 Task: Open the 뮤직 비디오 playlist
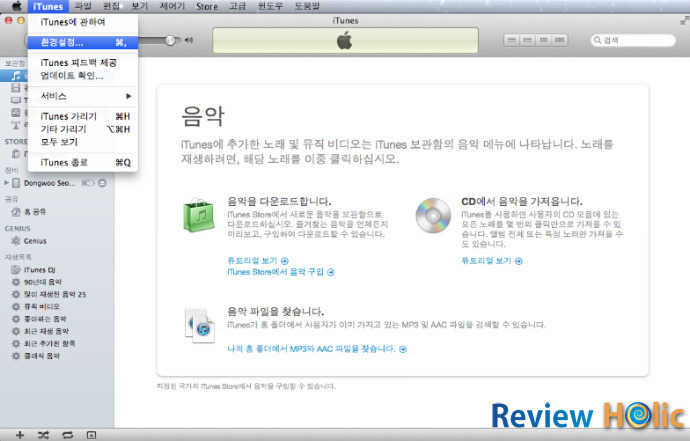pyautogui.click(x=42, y=306)
